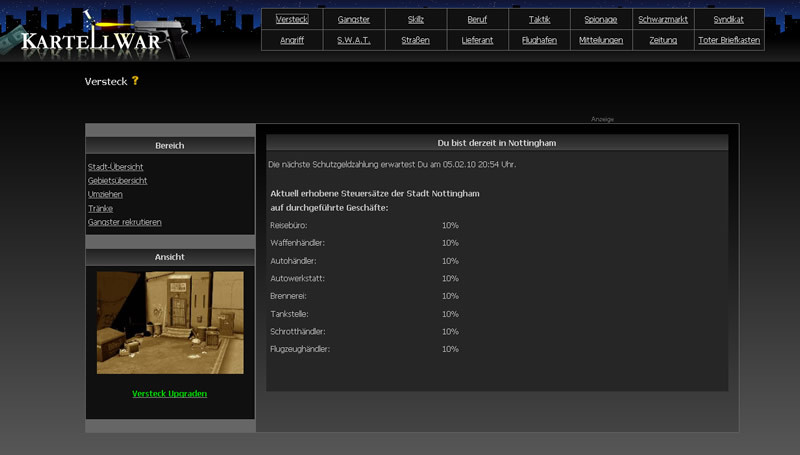Open Gebietsübersicht in the sidebar

tap(118, 181)
